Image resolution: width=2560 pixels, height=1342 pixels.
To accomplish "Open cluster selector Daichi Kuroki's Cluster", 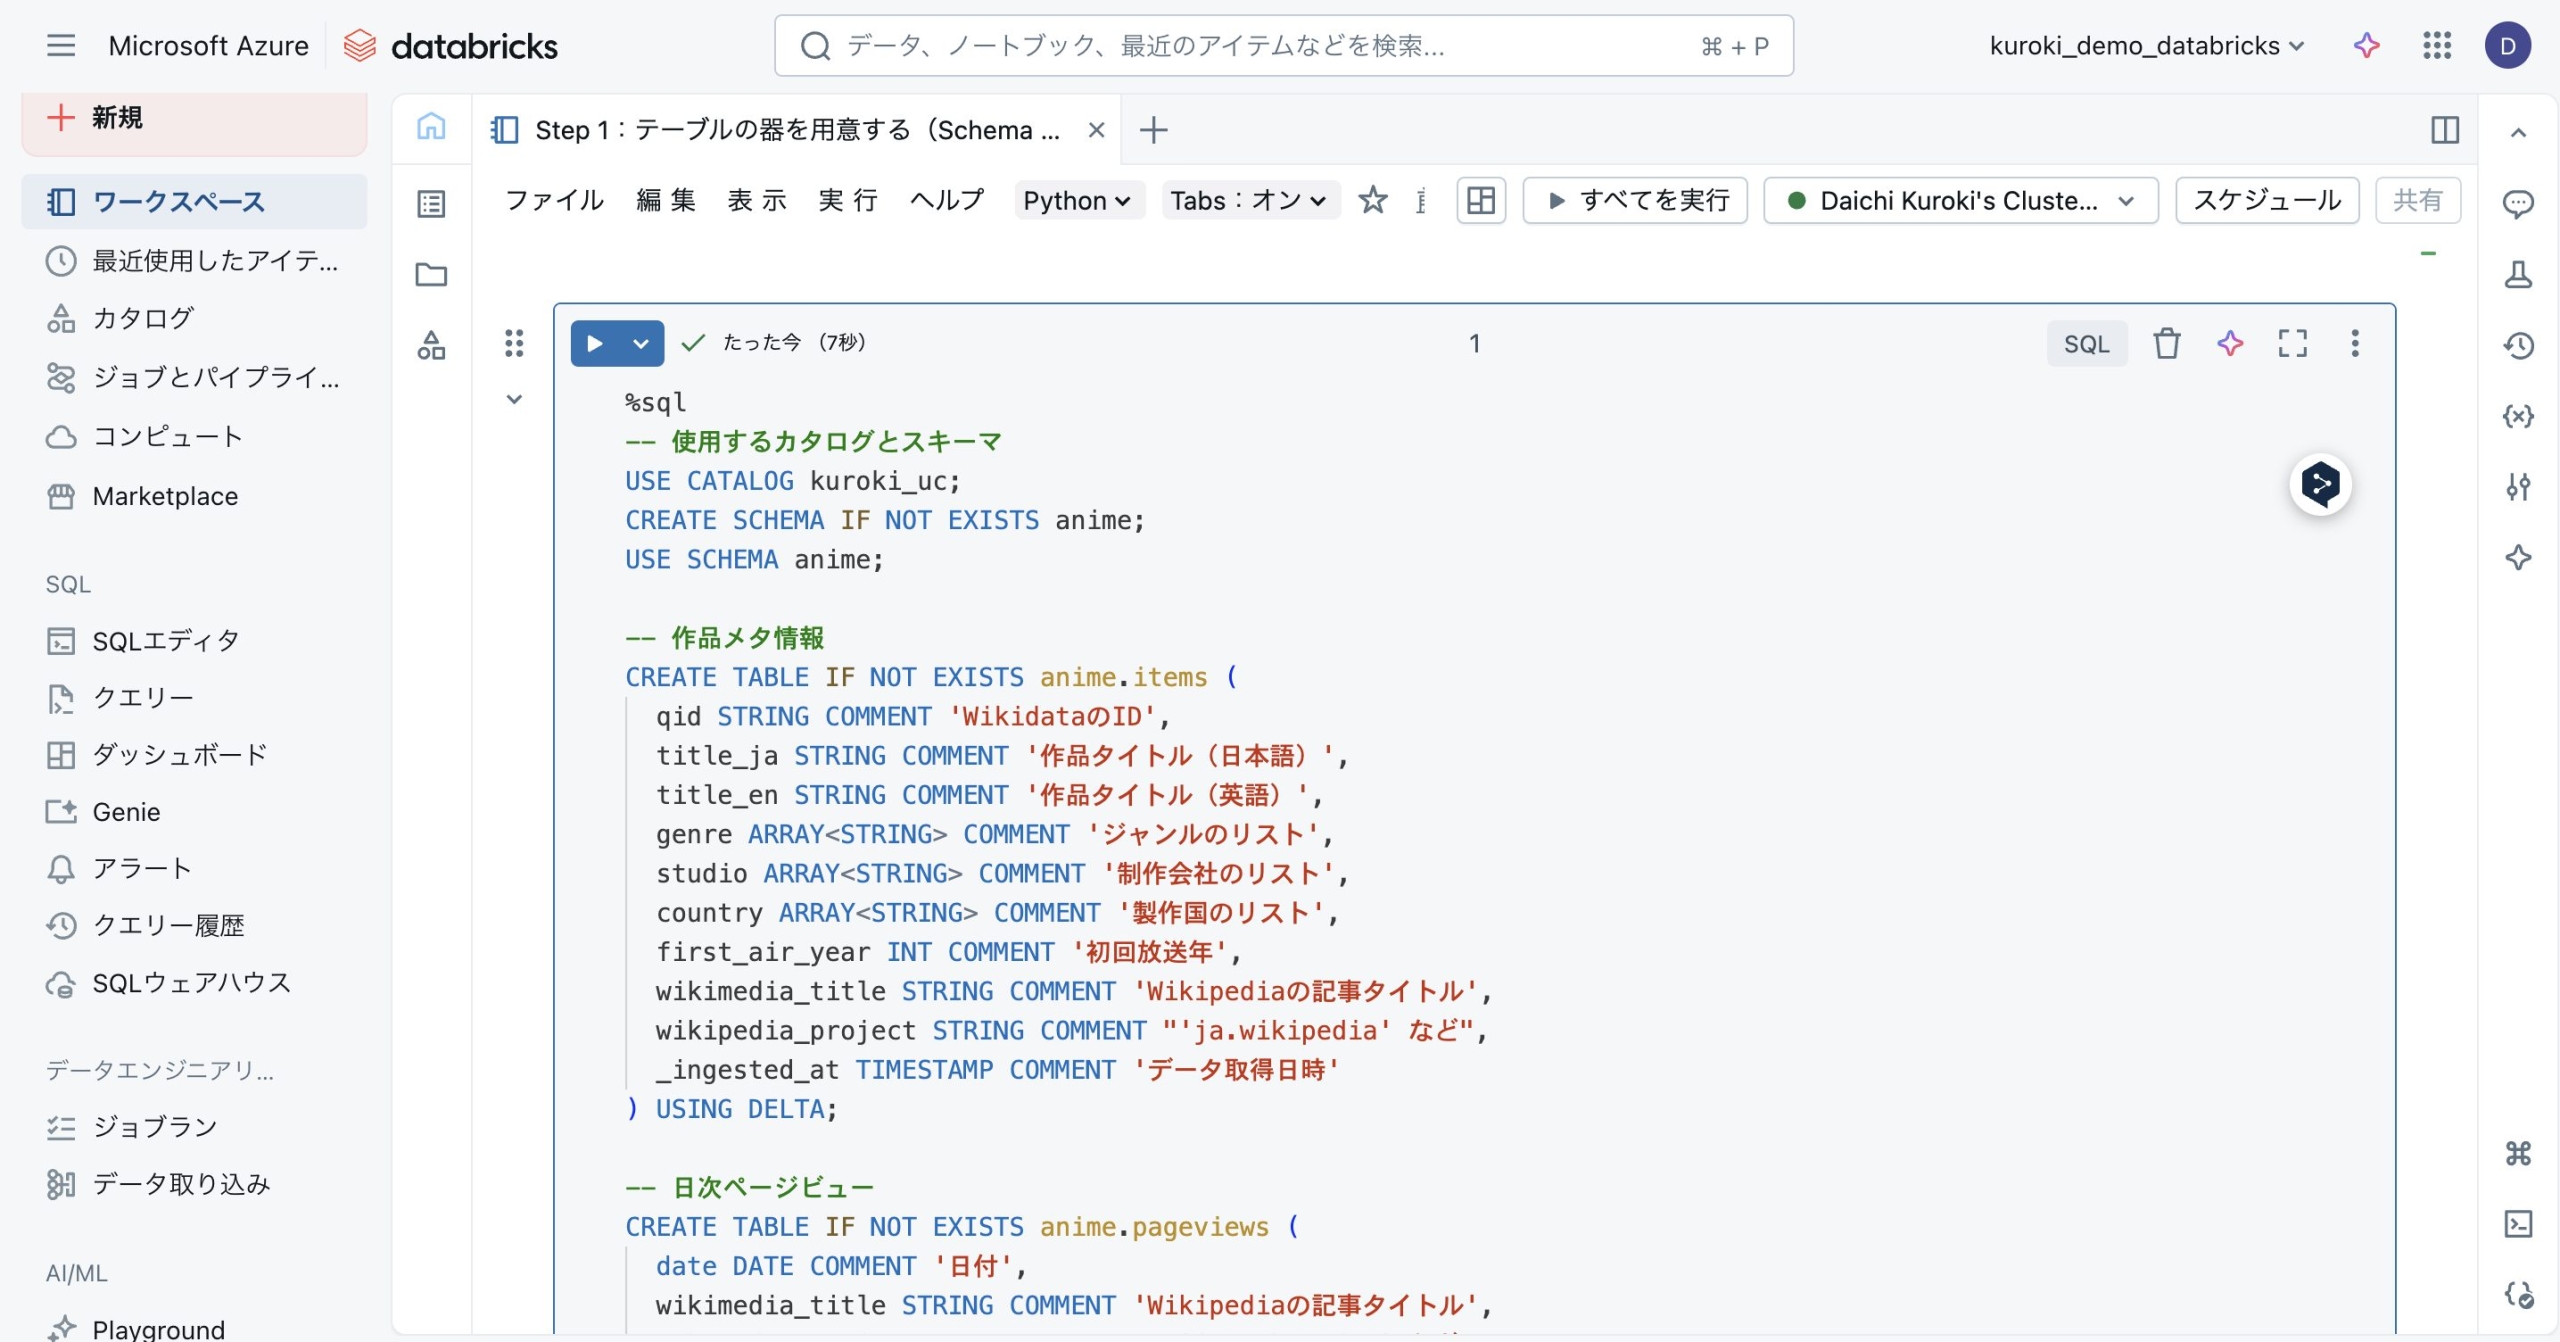I will 1960,200.
